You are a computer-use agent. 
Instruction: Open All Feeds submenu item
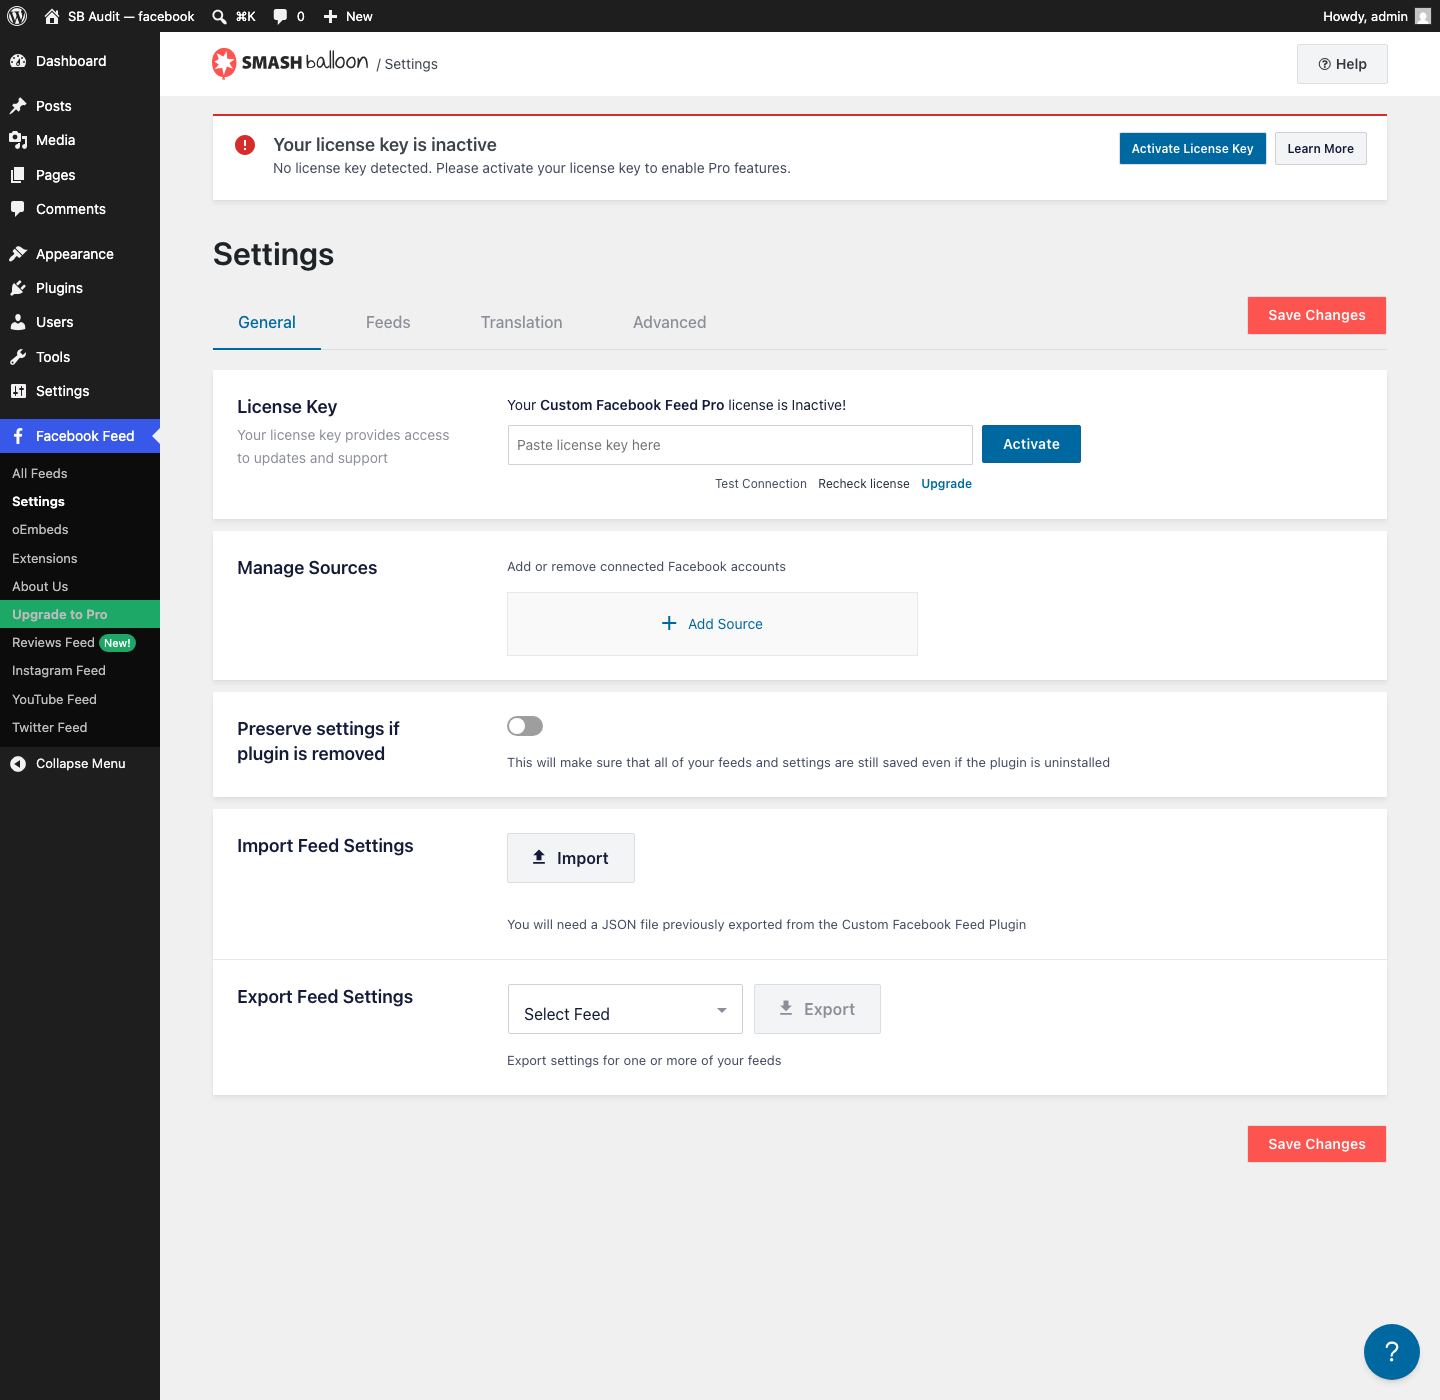click(80, 474)
